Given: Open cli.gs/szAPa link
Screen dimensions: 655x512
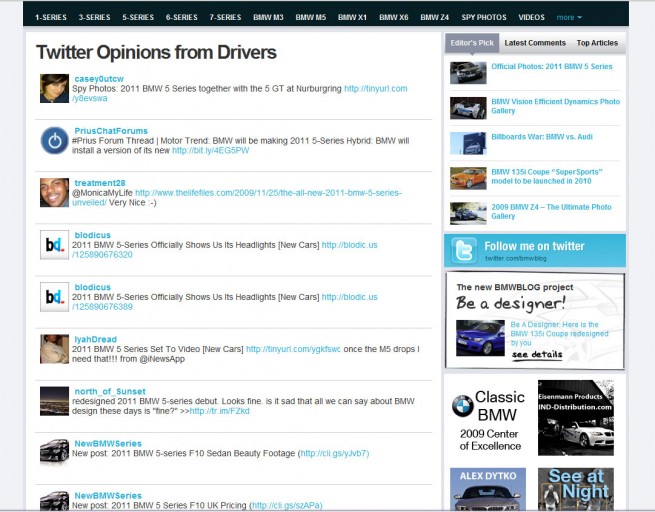Looking at the screenshot, I should (x=286, y=505).
